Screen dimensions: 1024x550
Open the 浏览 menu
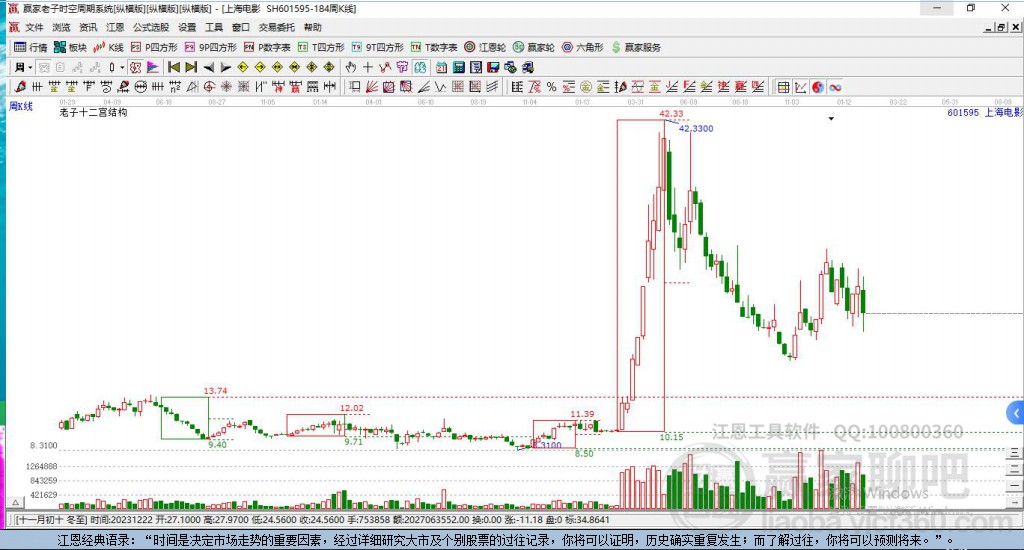click(61, 27)
